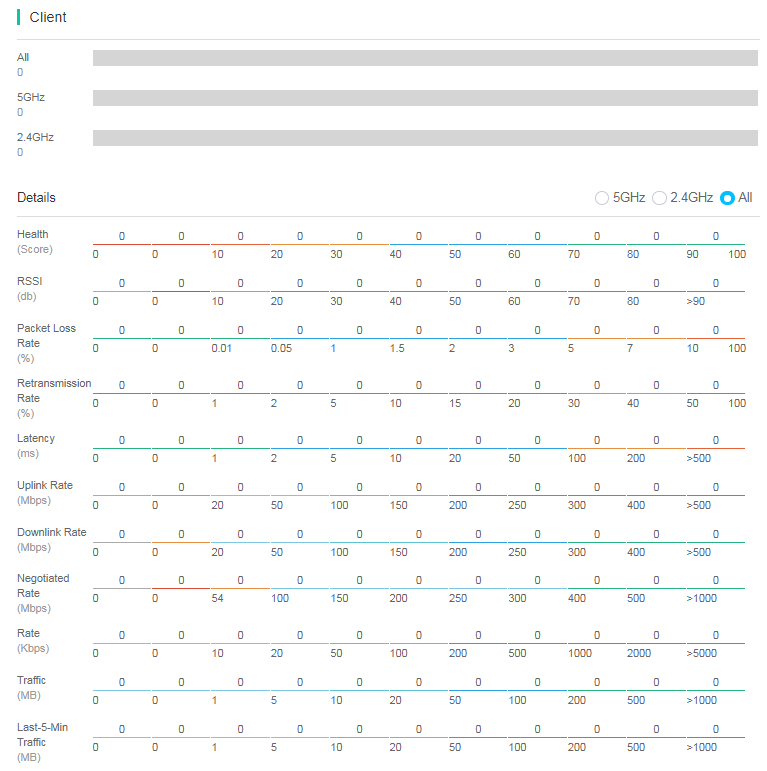The height and width of the screenshot is (771, 767).
Task: Click the 0.01 value in Packet Loss scale
Action: (x=221, y=349)
